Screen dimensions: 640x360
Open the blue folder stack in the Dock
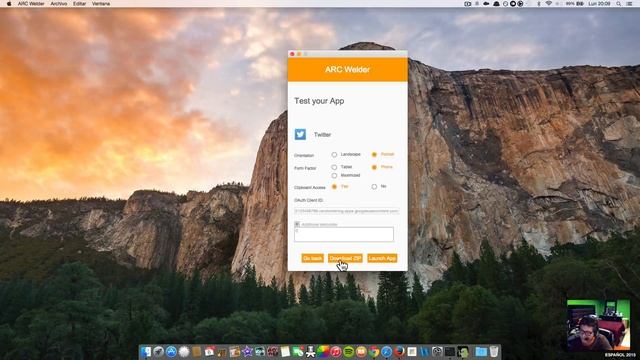pyautogui.click(x=481, y=351)
